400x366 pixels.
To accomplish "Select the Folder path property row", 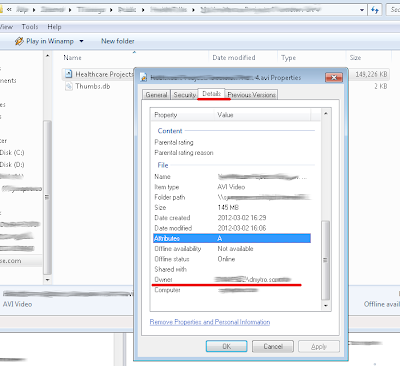I will [232, 197].
